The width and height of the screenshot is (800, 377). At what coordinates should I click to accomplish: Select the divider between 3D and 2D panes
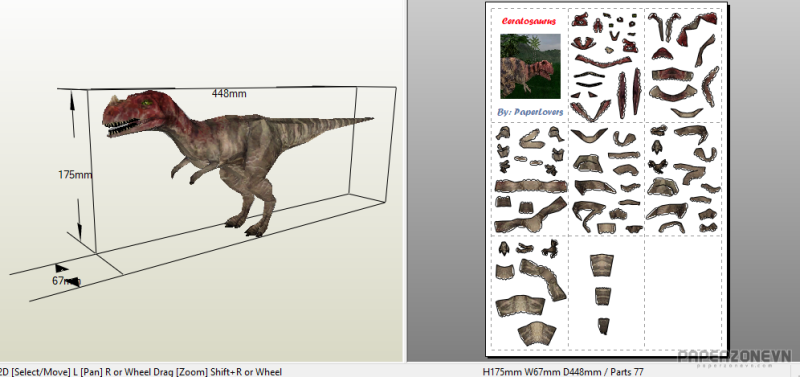(x=406, y=181)
